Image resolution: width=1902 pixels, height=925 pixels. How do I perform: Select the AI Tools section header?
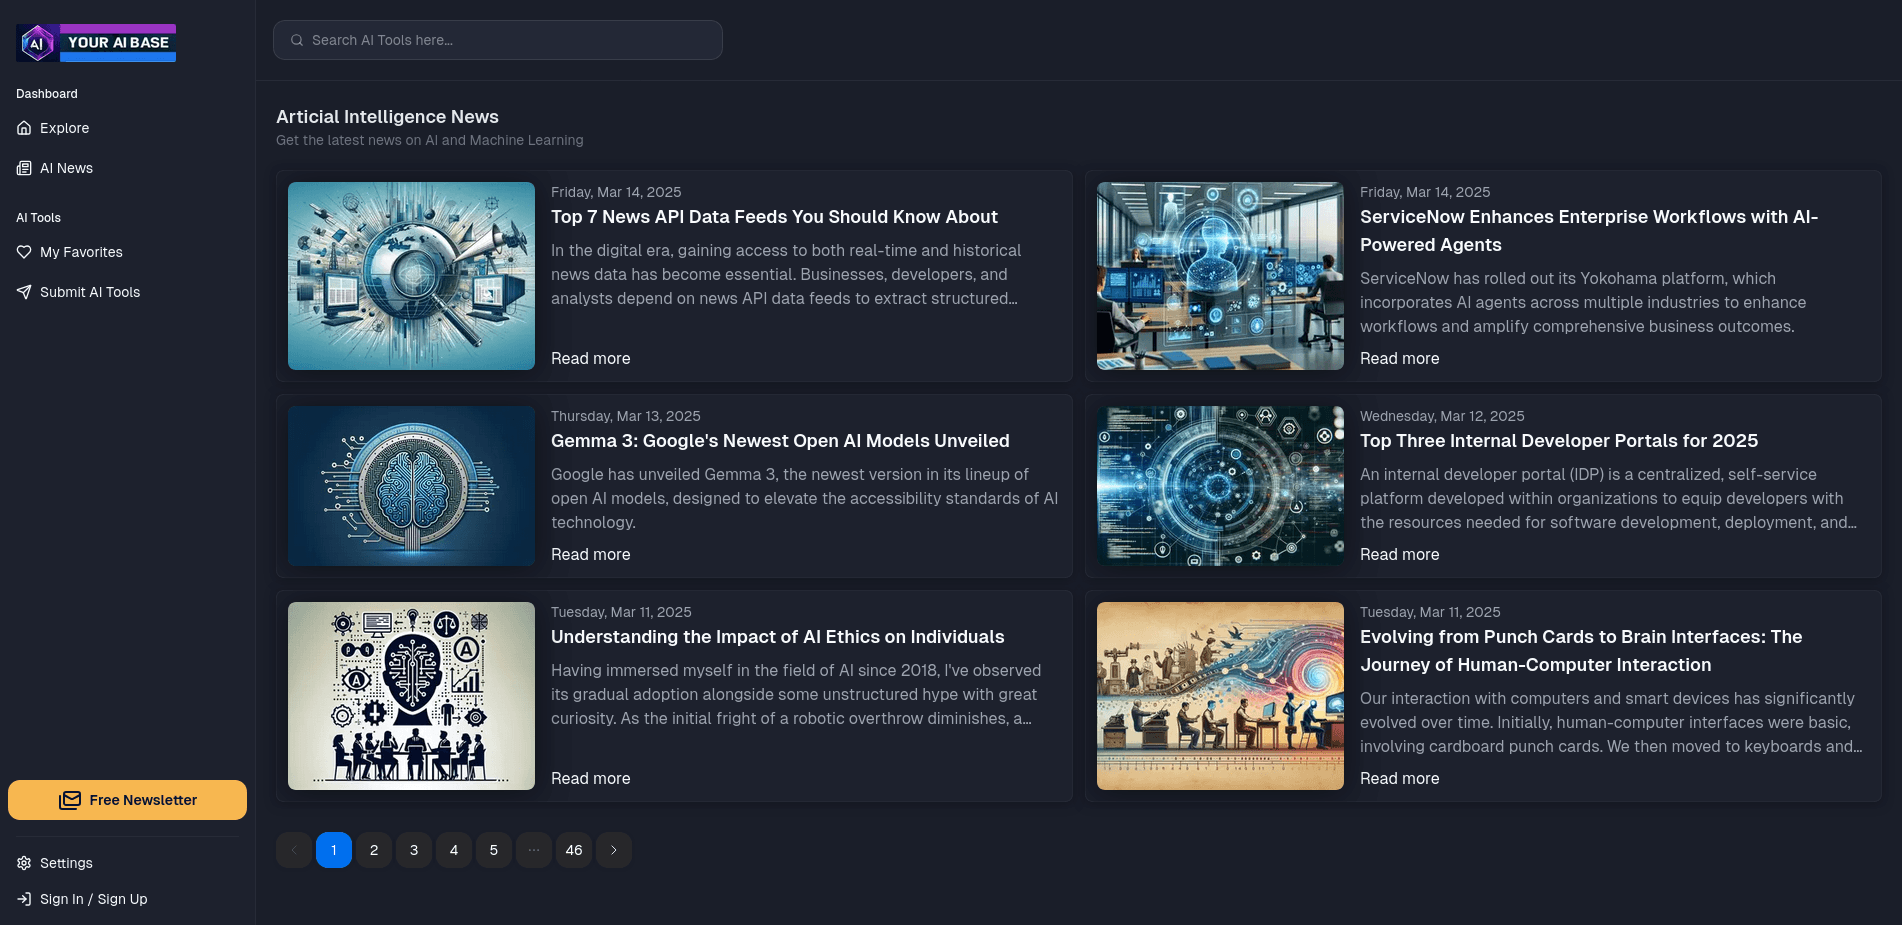tap(39, 217)
